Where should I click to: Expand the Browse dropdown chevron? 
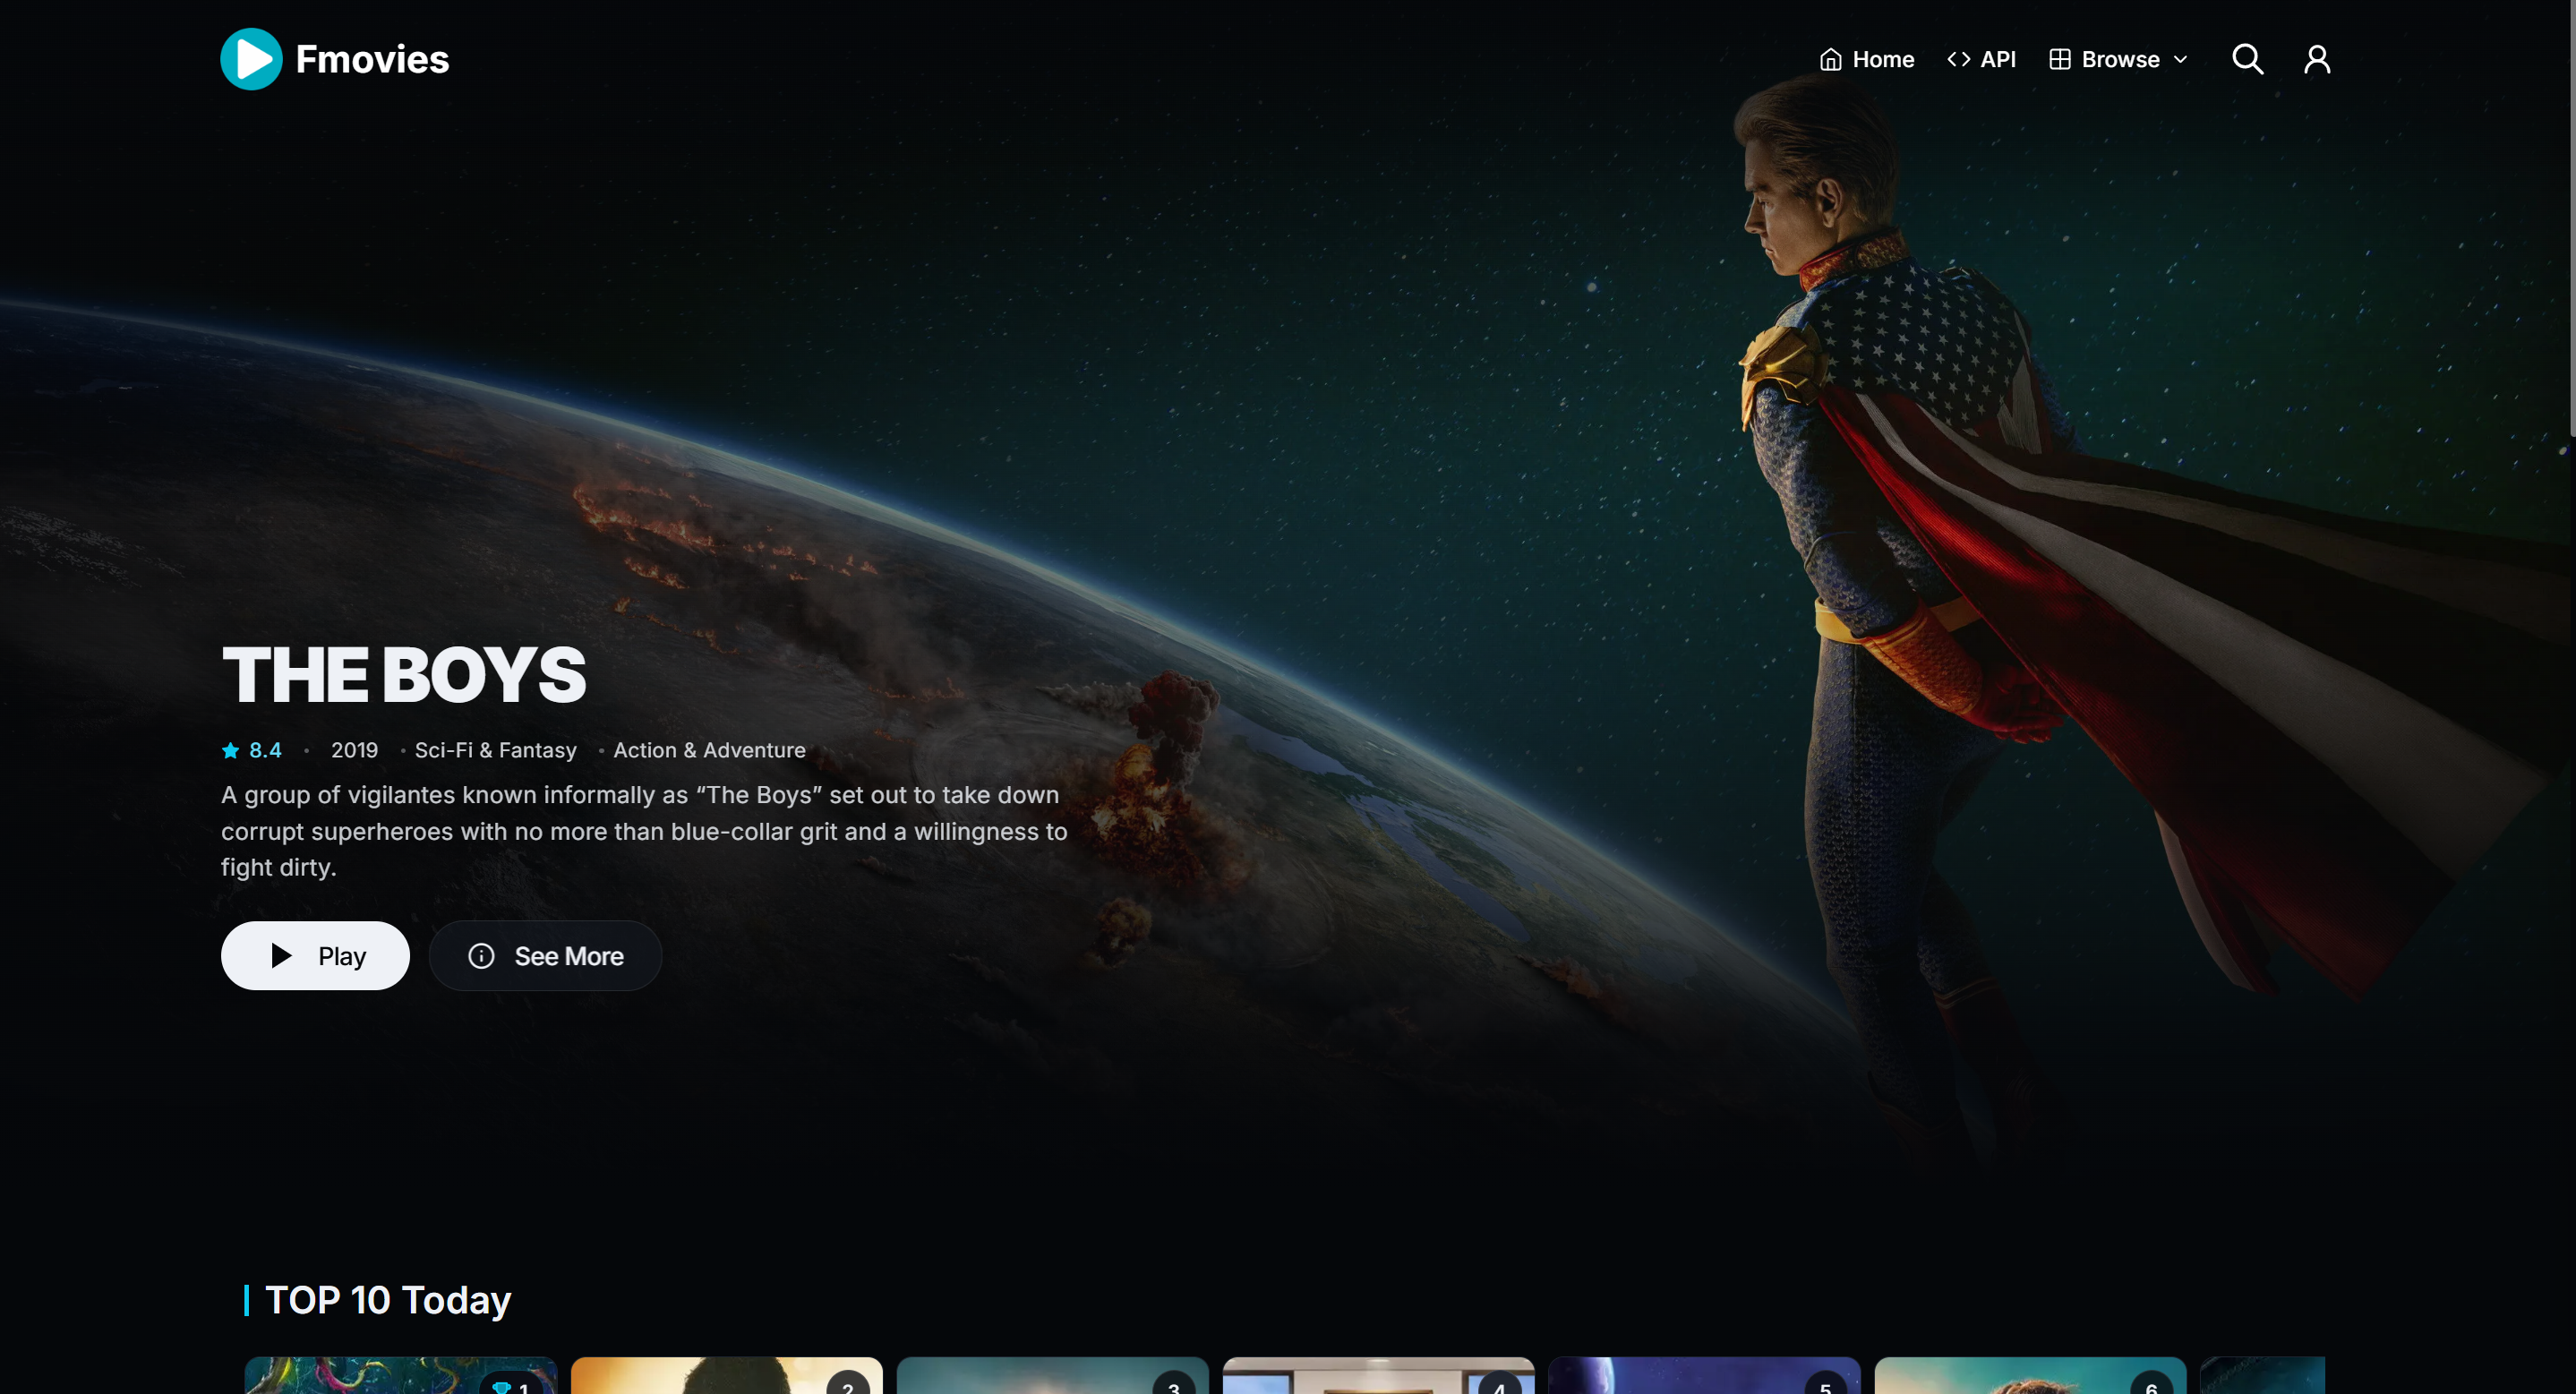coord(2180,60)
